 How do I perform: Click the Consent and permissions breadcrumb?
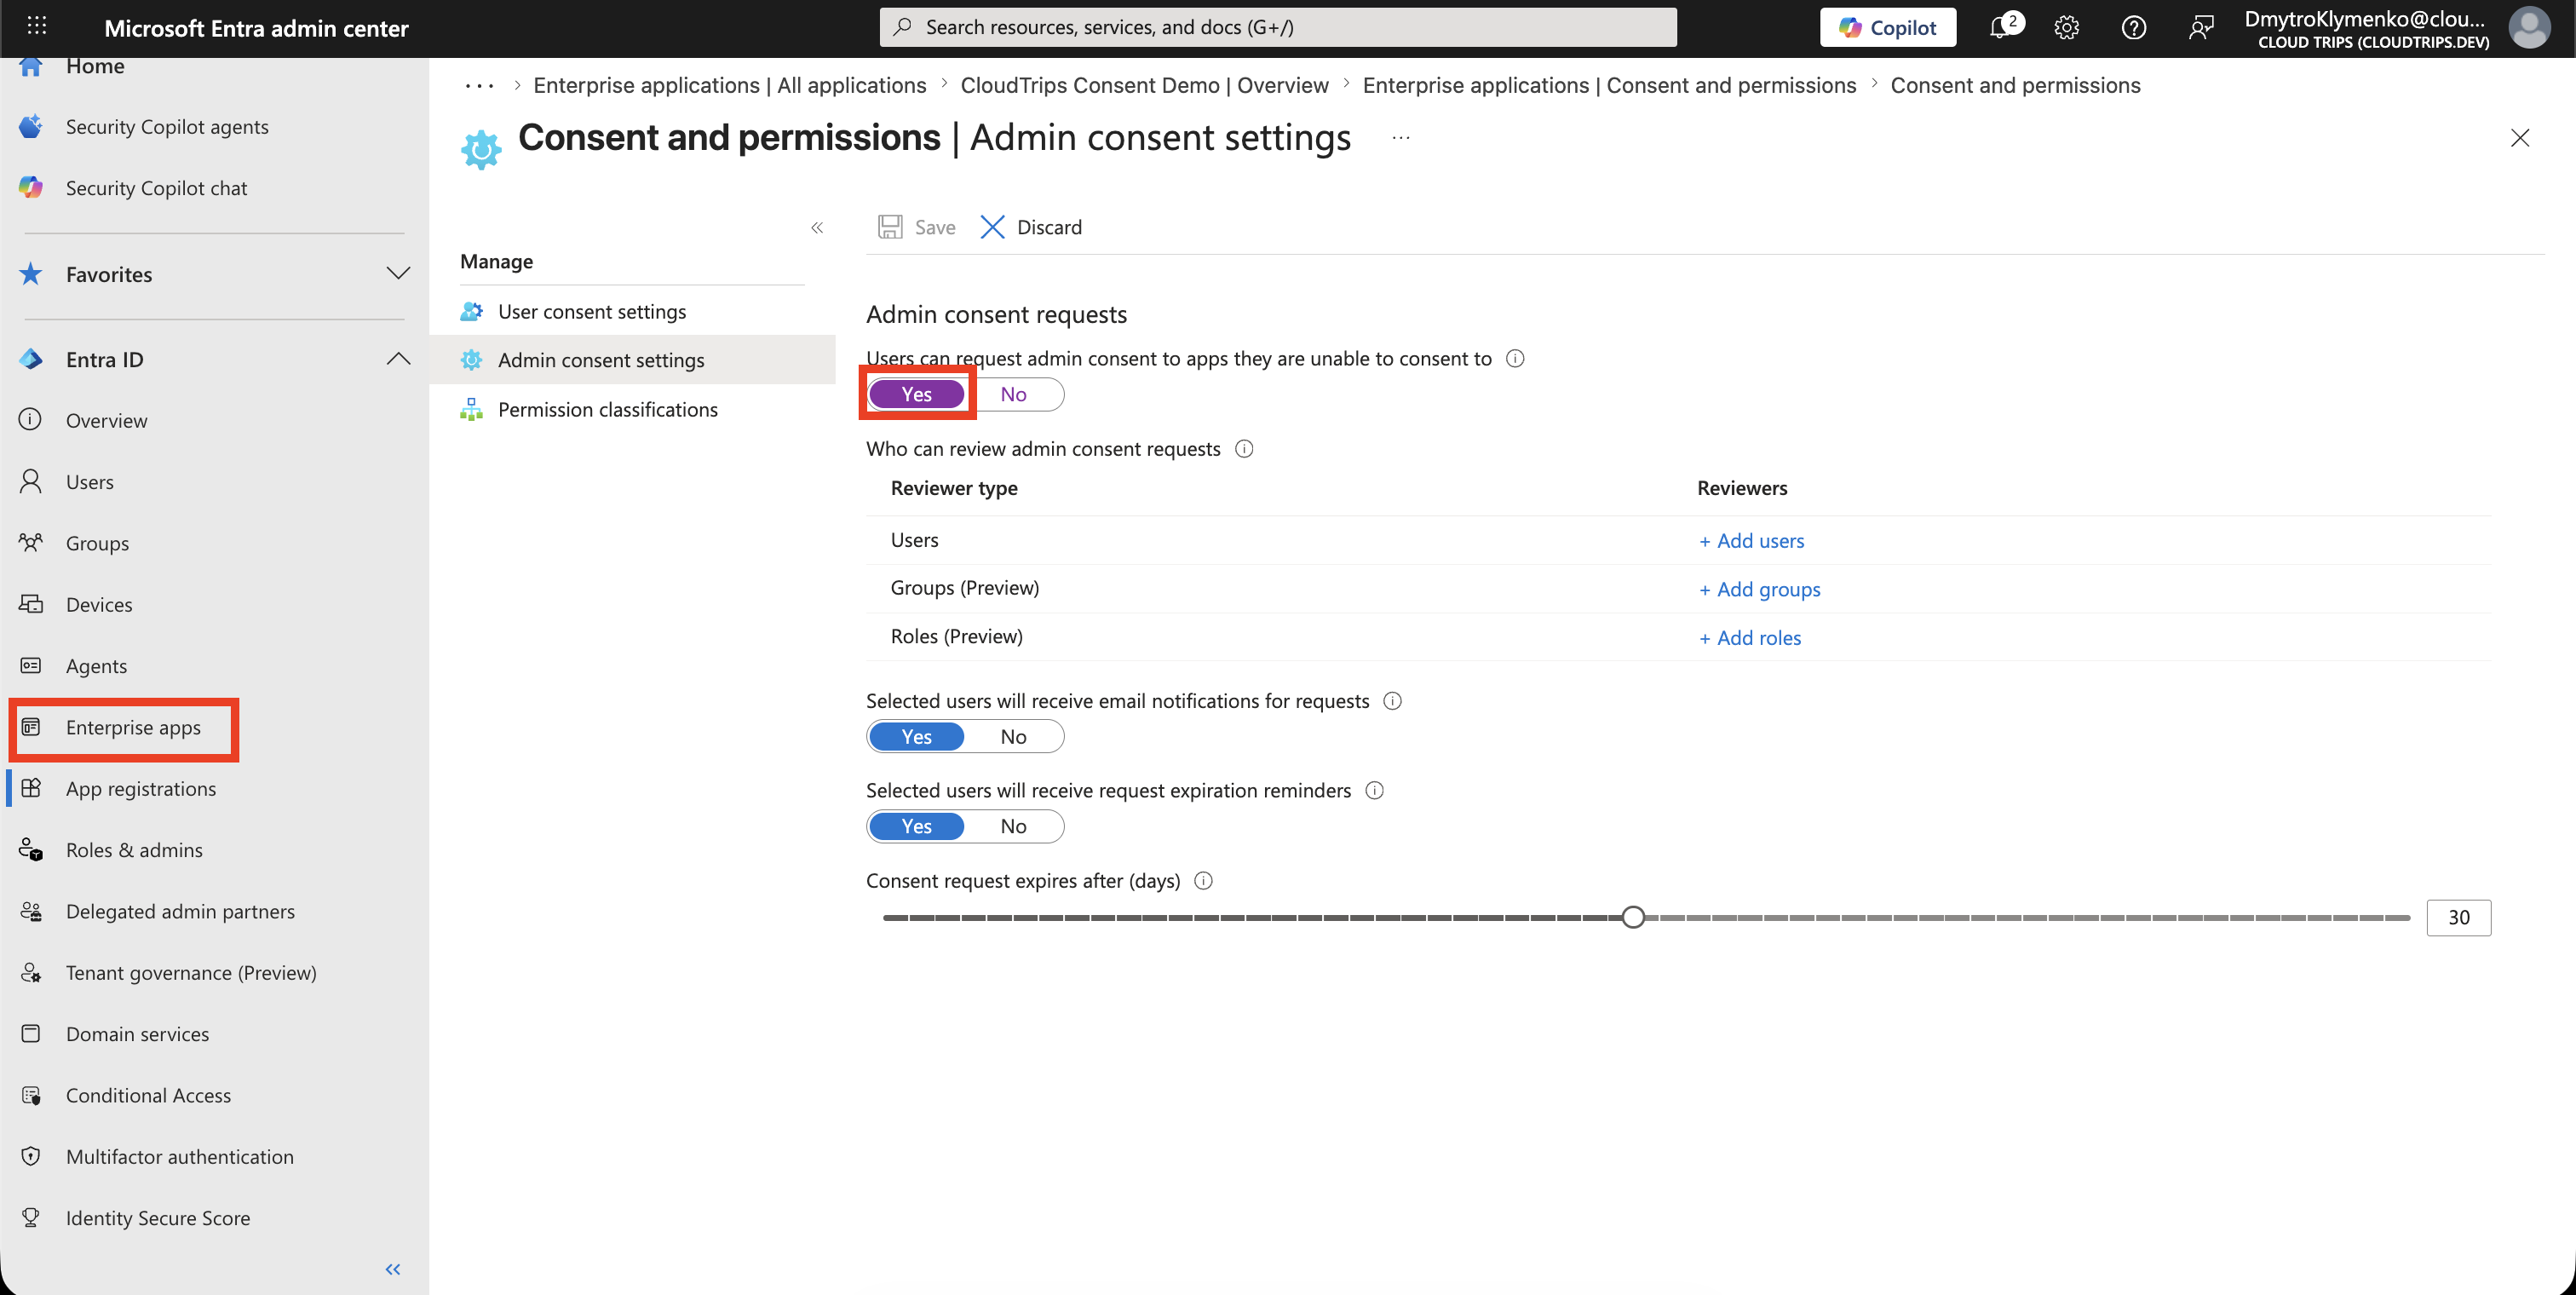[2015, 85]
